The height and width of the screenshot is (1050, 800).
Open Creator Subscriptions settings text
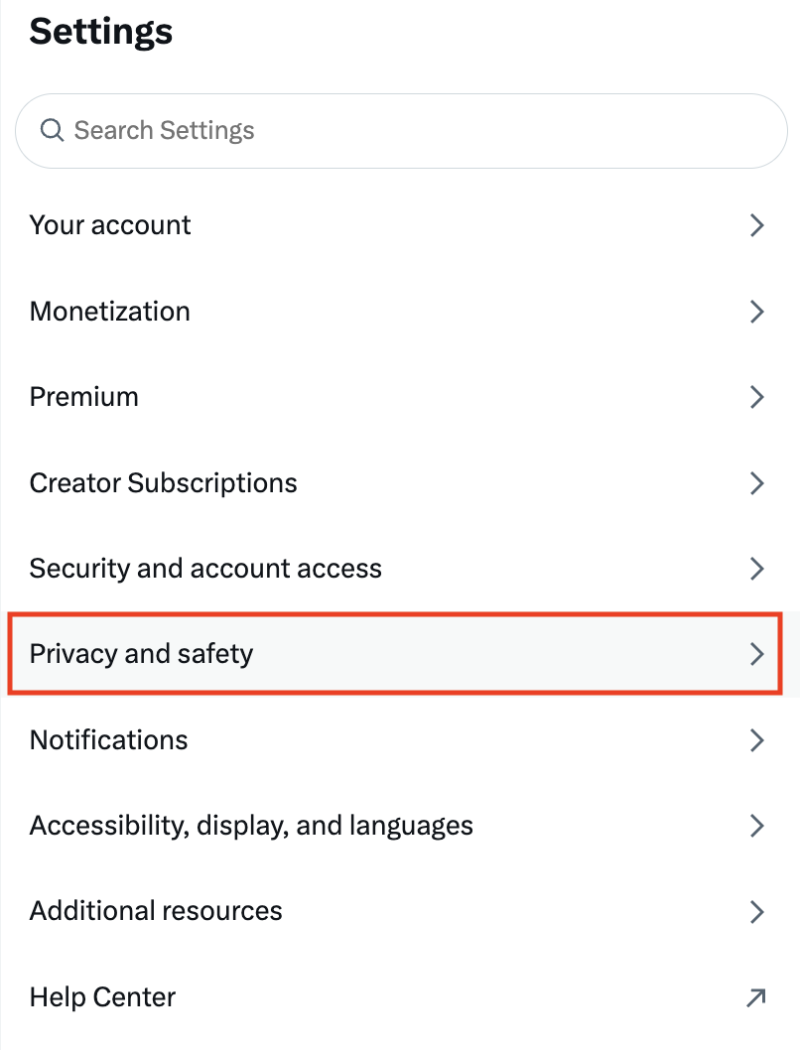coord(163,483)
